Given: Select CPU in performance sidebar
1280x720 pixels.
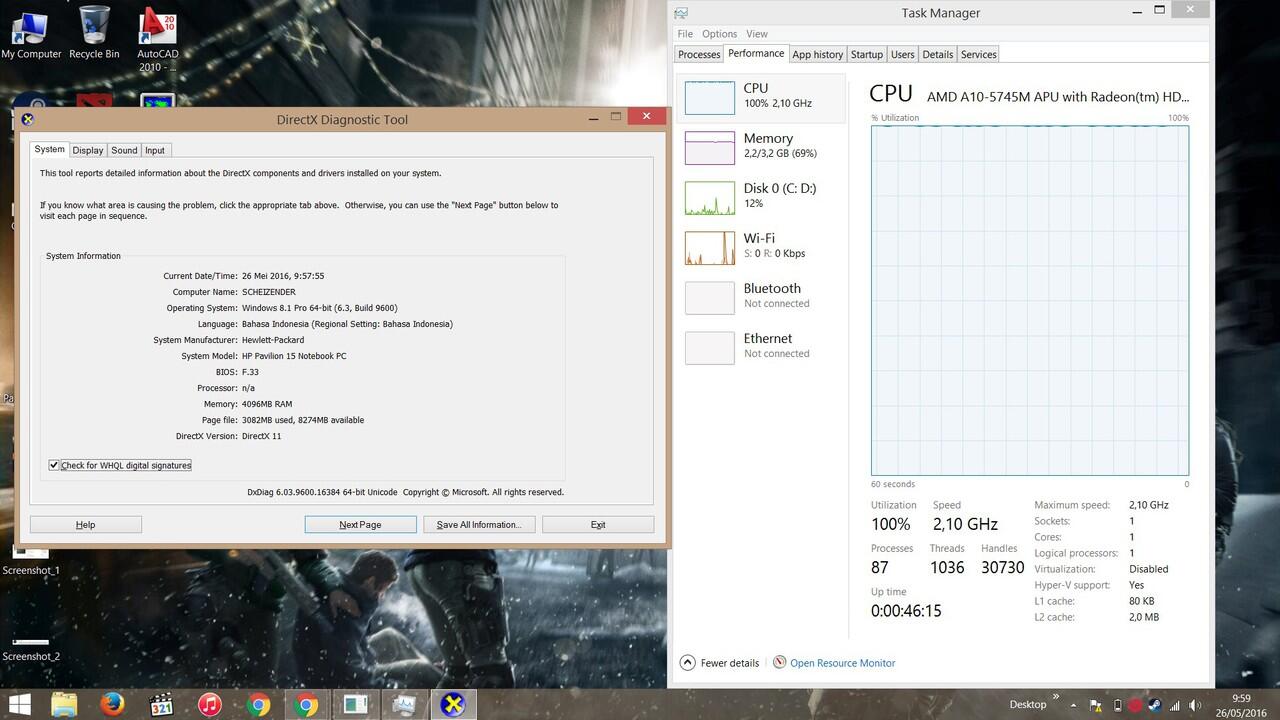Looking at the screenshot, I should (x=762, y=97).
